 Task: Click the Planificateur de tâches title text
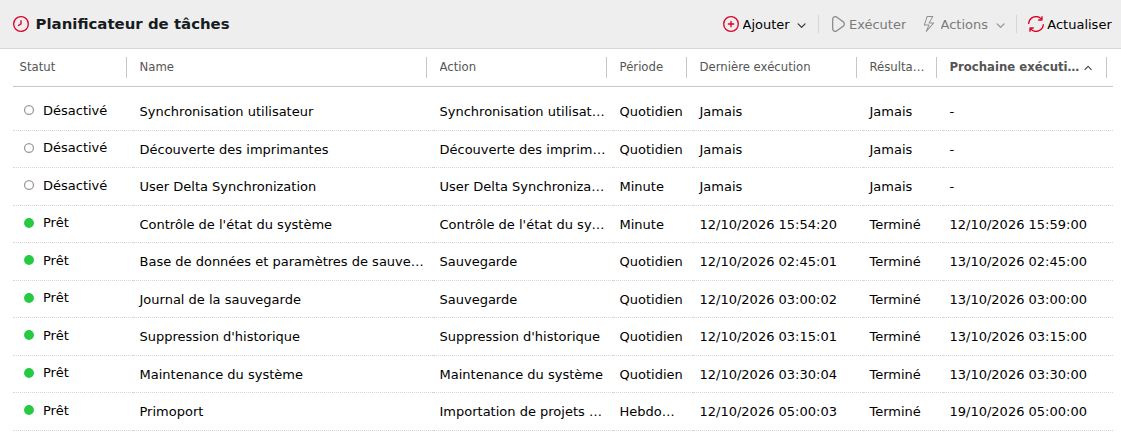coord(133,24)
